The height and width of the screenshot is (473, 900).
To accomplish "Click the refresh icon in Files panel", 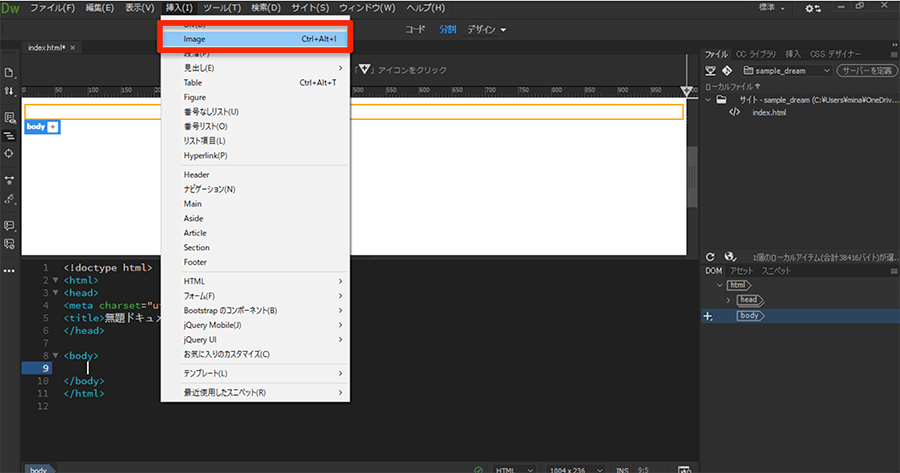I will 710,257.
